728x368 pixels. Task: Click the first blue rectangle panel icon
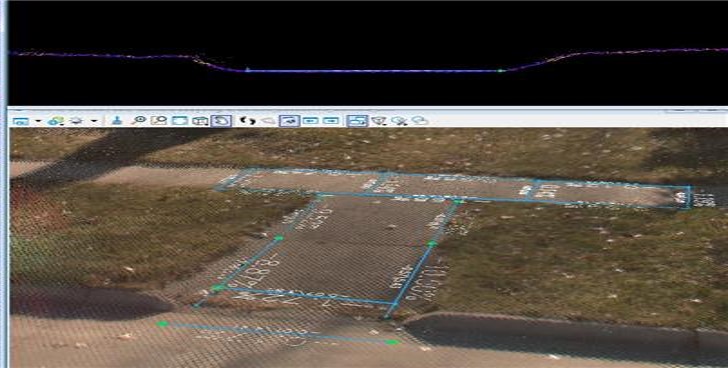(310, 121)
